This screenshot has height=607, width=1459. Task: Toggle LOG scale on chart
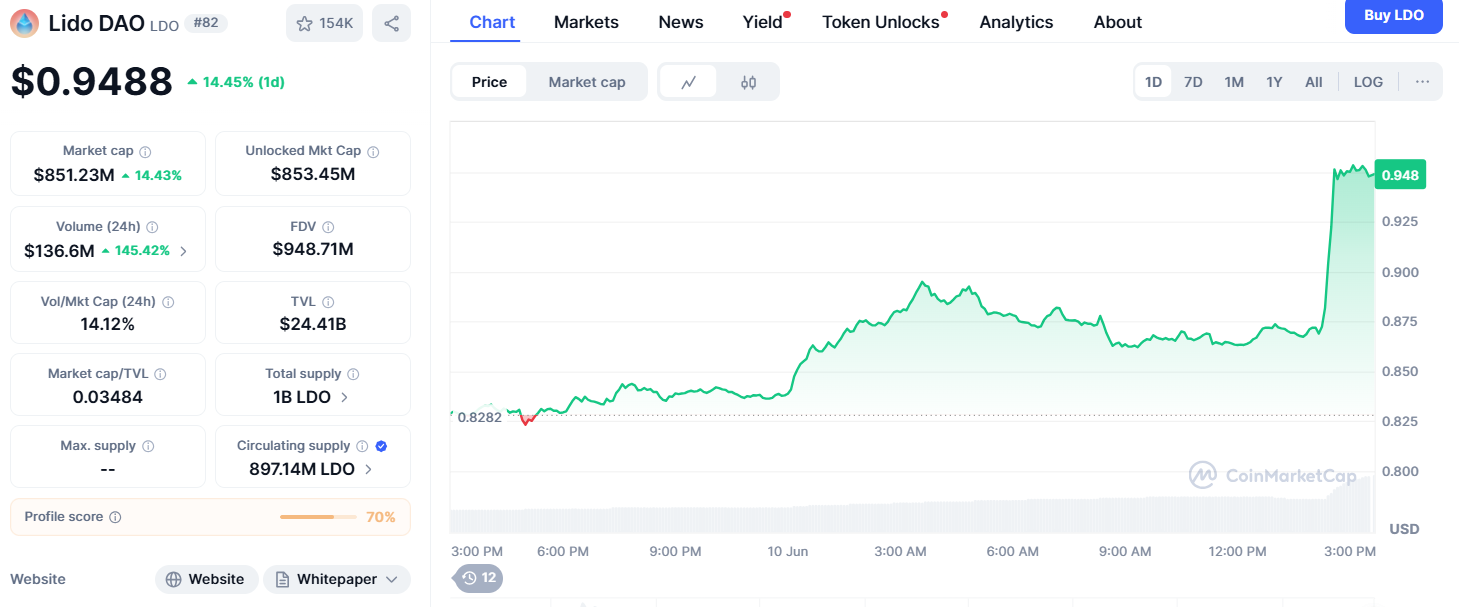(x=1368, y=82)
